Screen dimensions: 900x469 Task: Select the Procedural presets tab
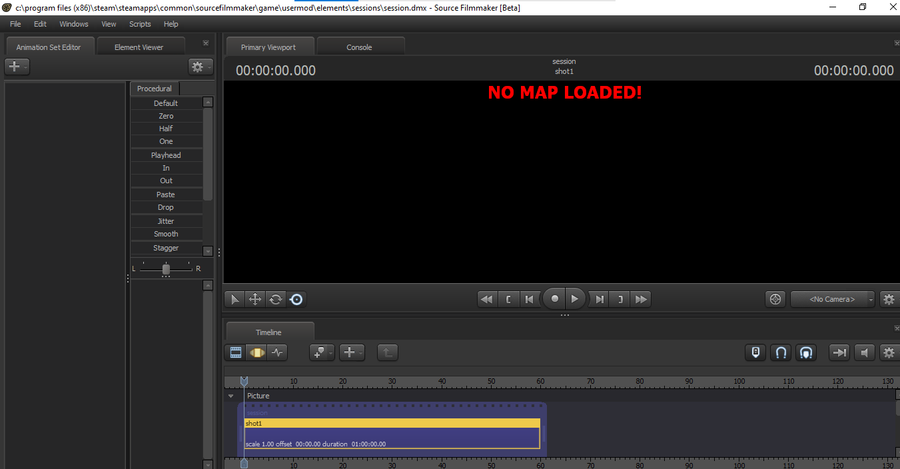pos(154,88)
